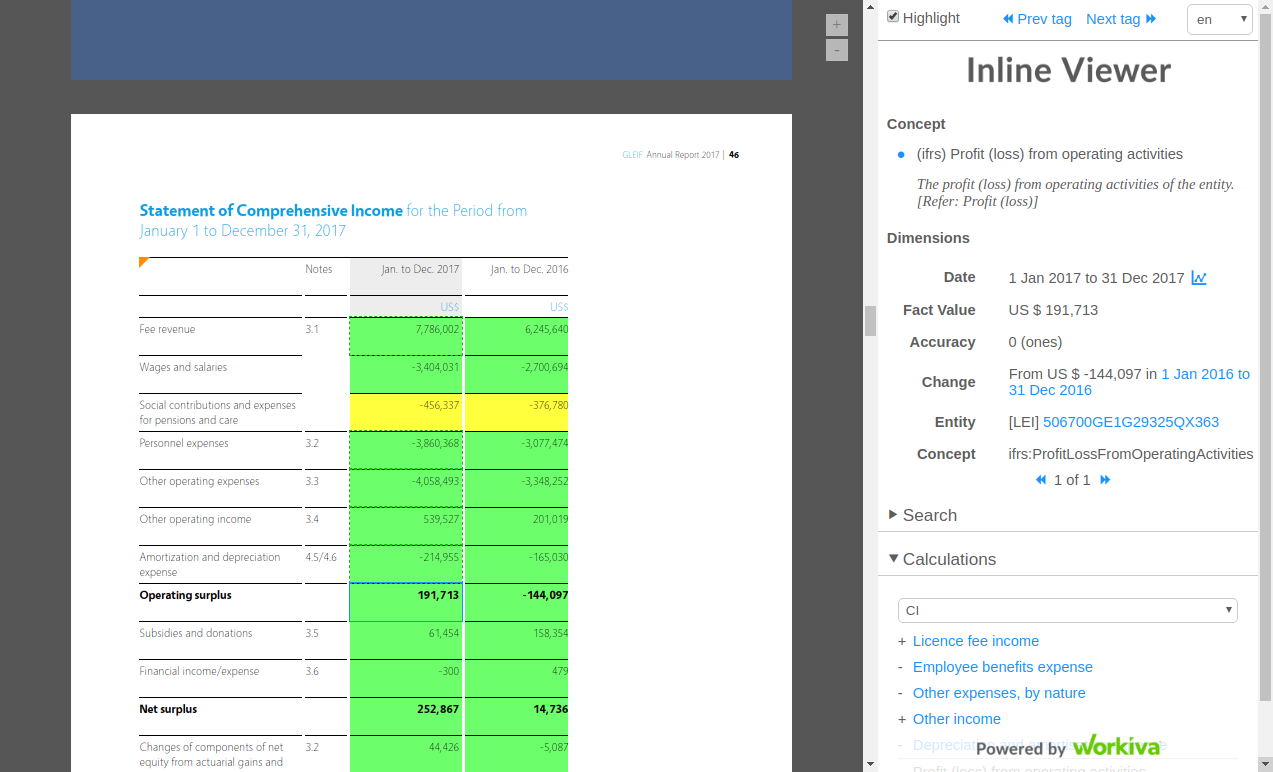Screen dimensions: 1273x772
Task: Click the 'Net surplus' row label
Action: coord(168,709)
